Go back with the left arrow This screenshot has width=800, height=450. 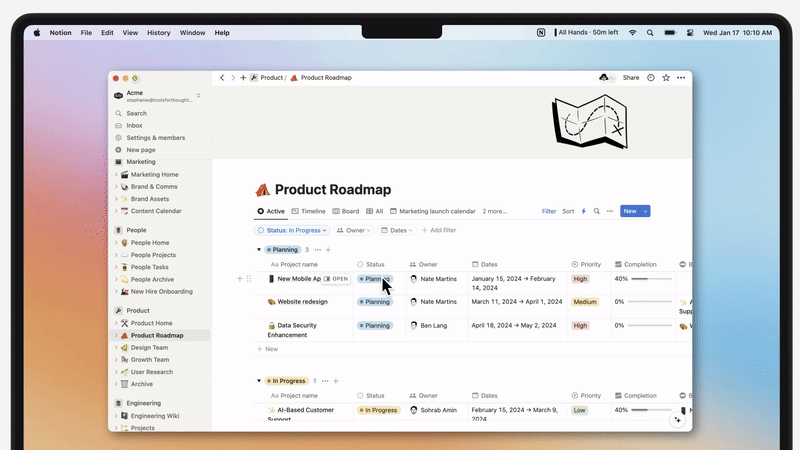[x=222, y=77]
